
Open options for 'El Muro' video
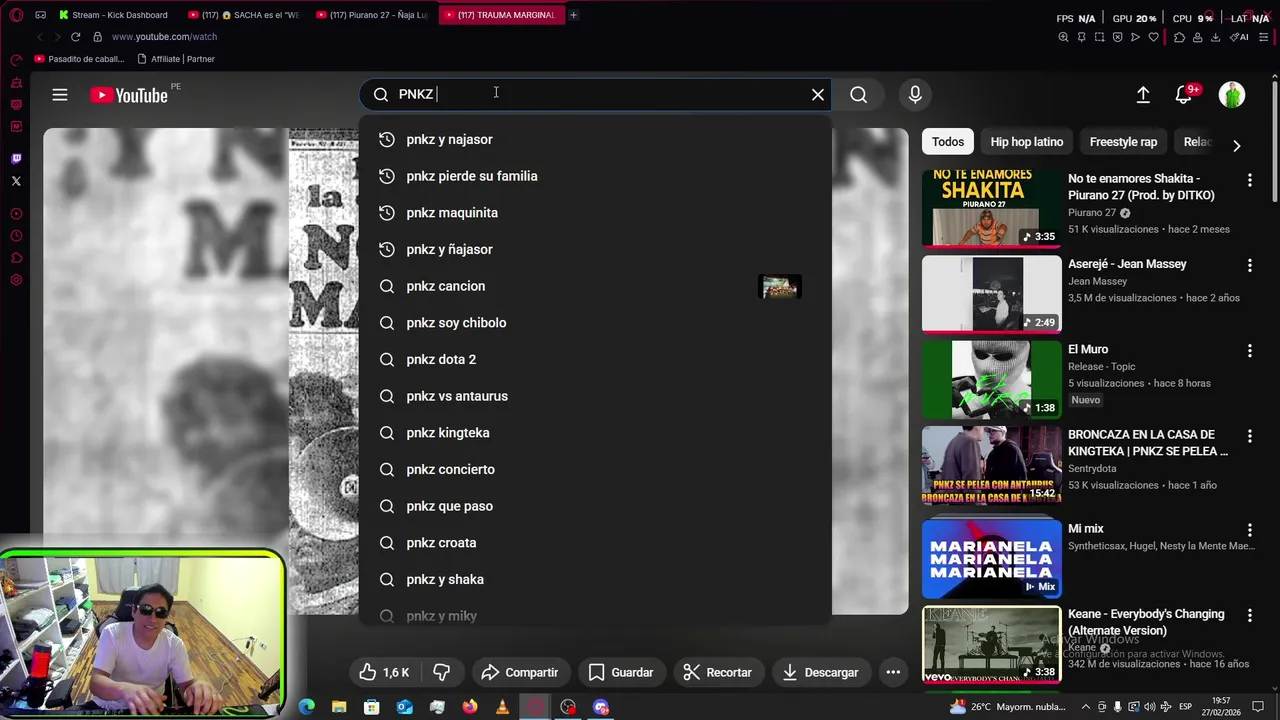pos(1249,351)
